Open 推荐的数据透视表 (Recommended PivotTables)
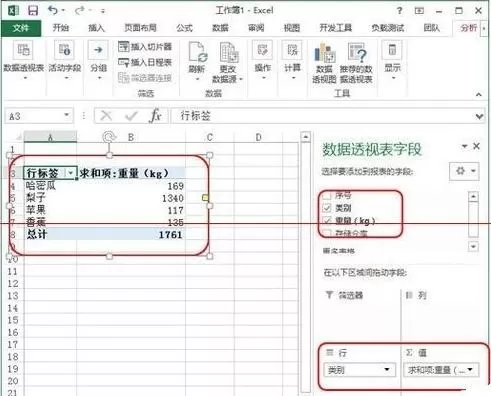Screen dimensions: 491x396 (356, 63)
